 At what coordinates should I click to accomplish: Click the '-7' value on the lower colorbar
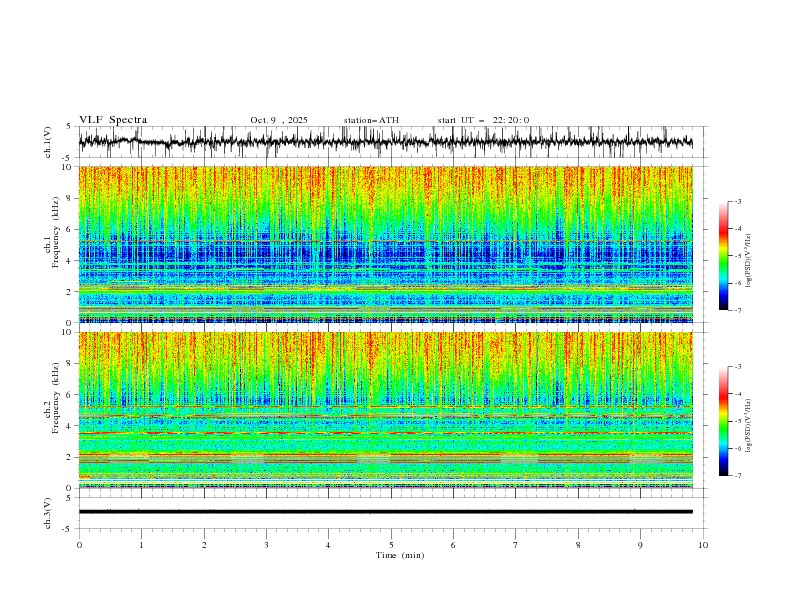[x=737, y=476]
